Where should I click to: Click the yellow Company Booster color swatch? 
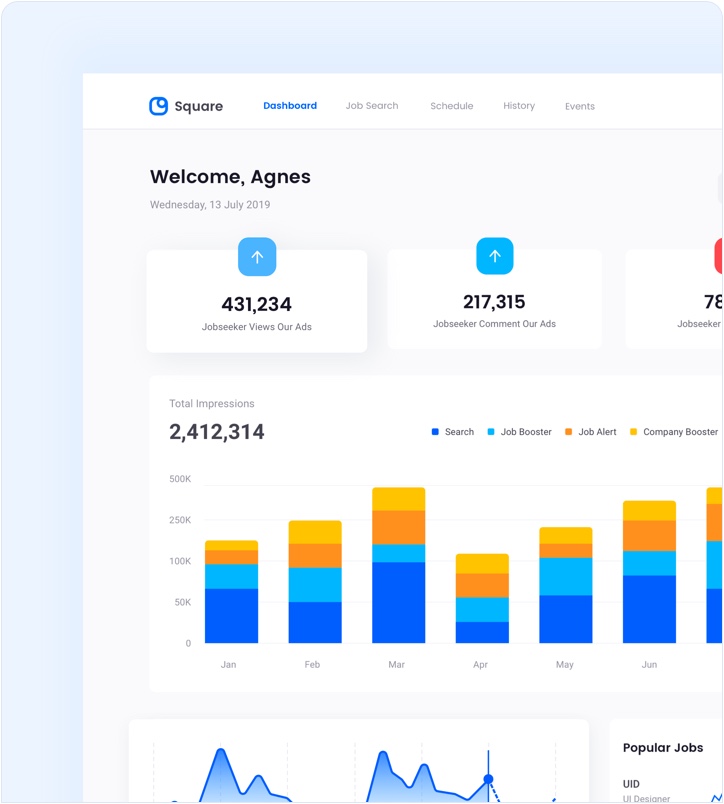tap(633, 432)
